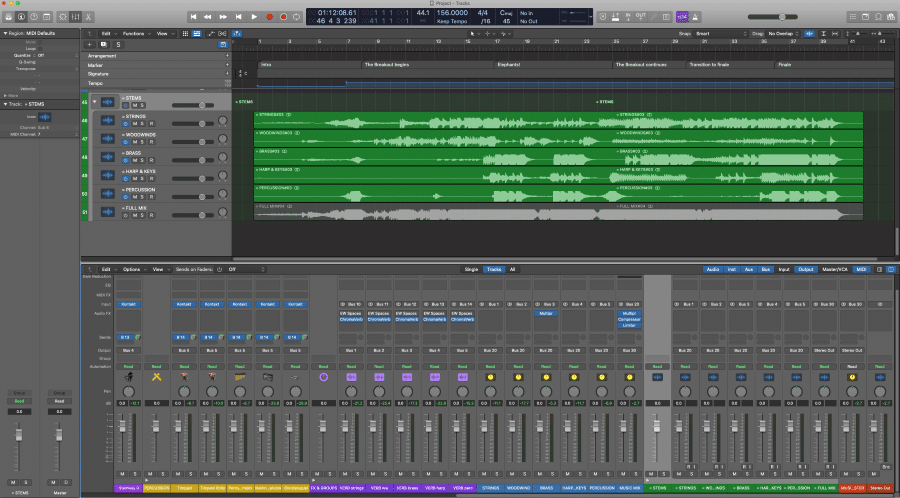Open Quick Help question mark button
Image resolution: width=900 pixels, height=498 pixels.
point(34,17)
